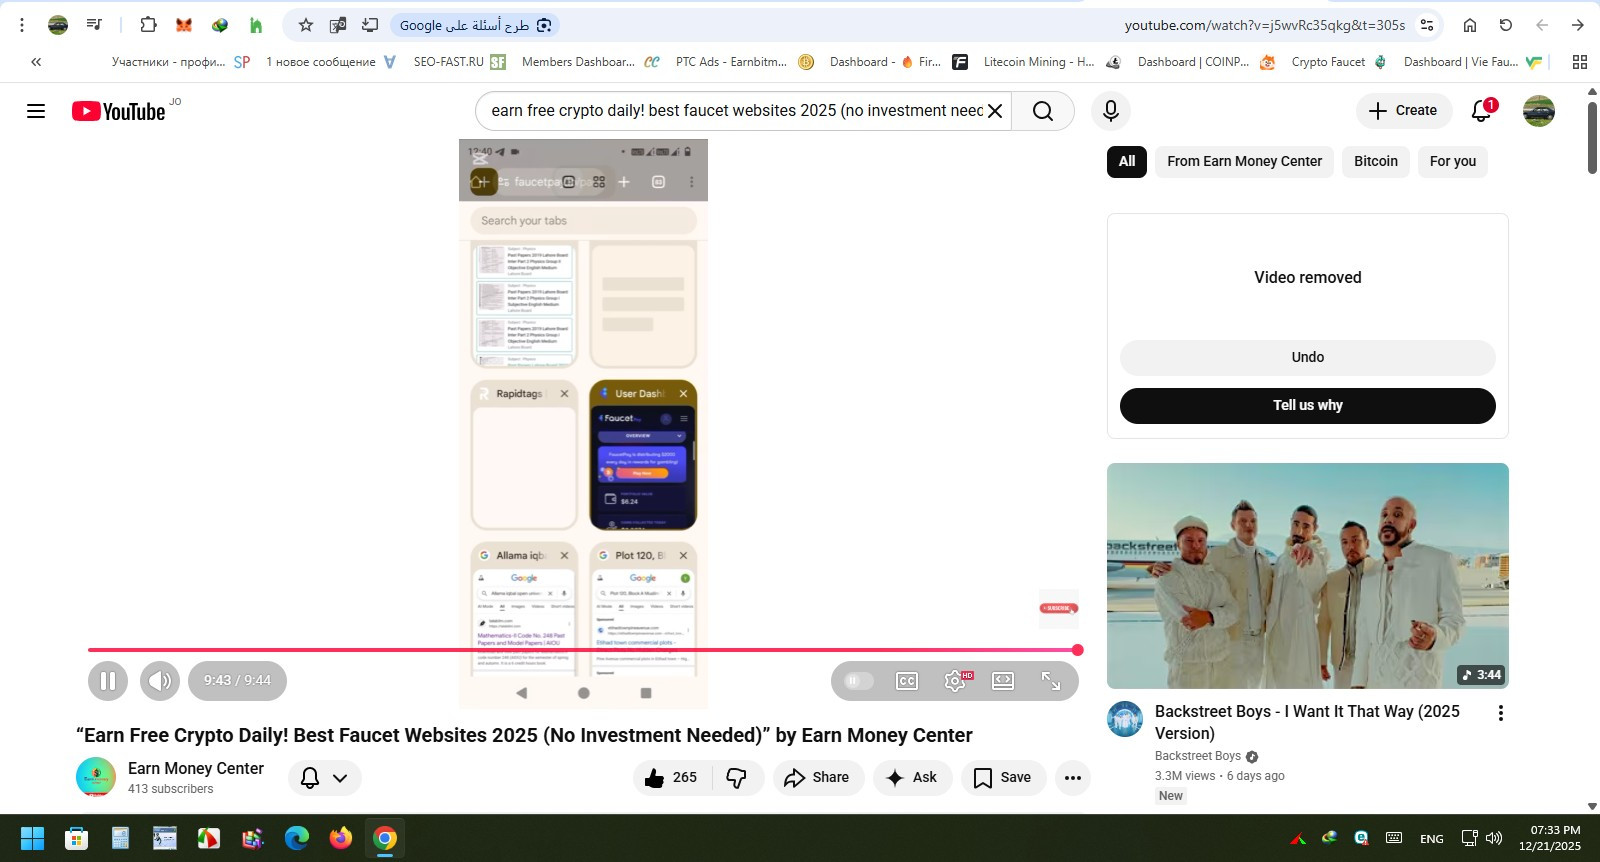The width and height of the screenshot is (1600, 862).
Task: Select the For you chip
Action: [x=1453, y=161]
